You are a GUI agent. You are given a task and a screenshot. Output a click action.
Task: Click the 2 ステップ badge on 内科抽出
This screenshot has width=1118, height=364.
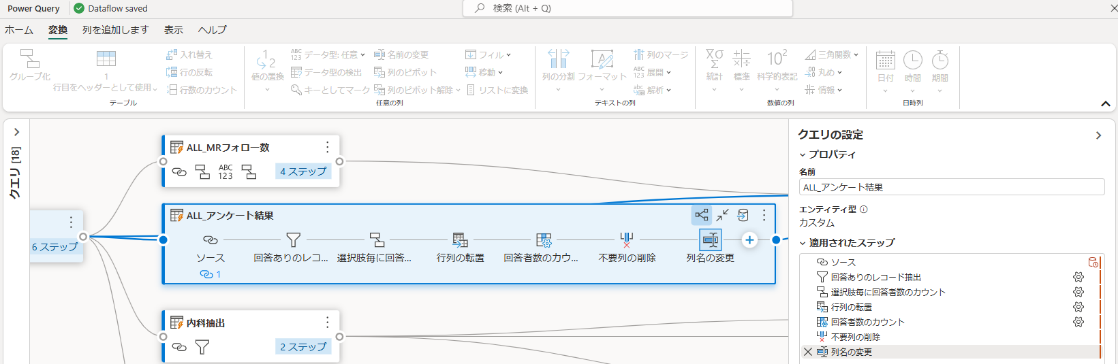coord(303,347)
